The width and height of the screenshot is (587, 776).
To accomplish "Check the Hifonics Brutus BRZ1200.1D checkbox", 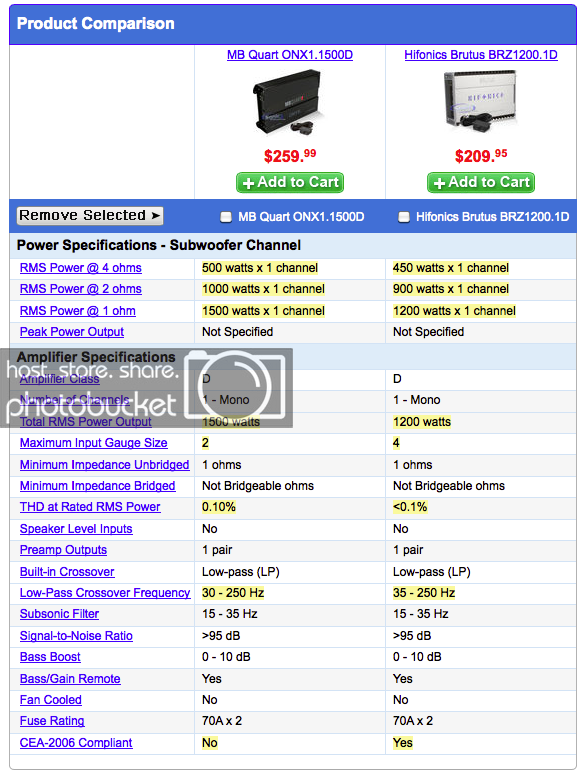I will pos(404,217).
